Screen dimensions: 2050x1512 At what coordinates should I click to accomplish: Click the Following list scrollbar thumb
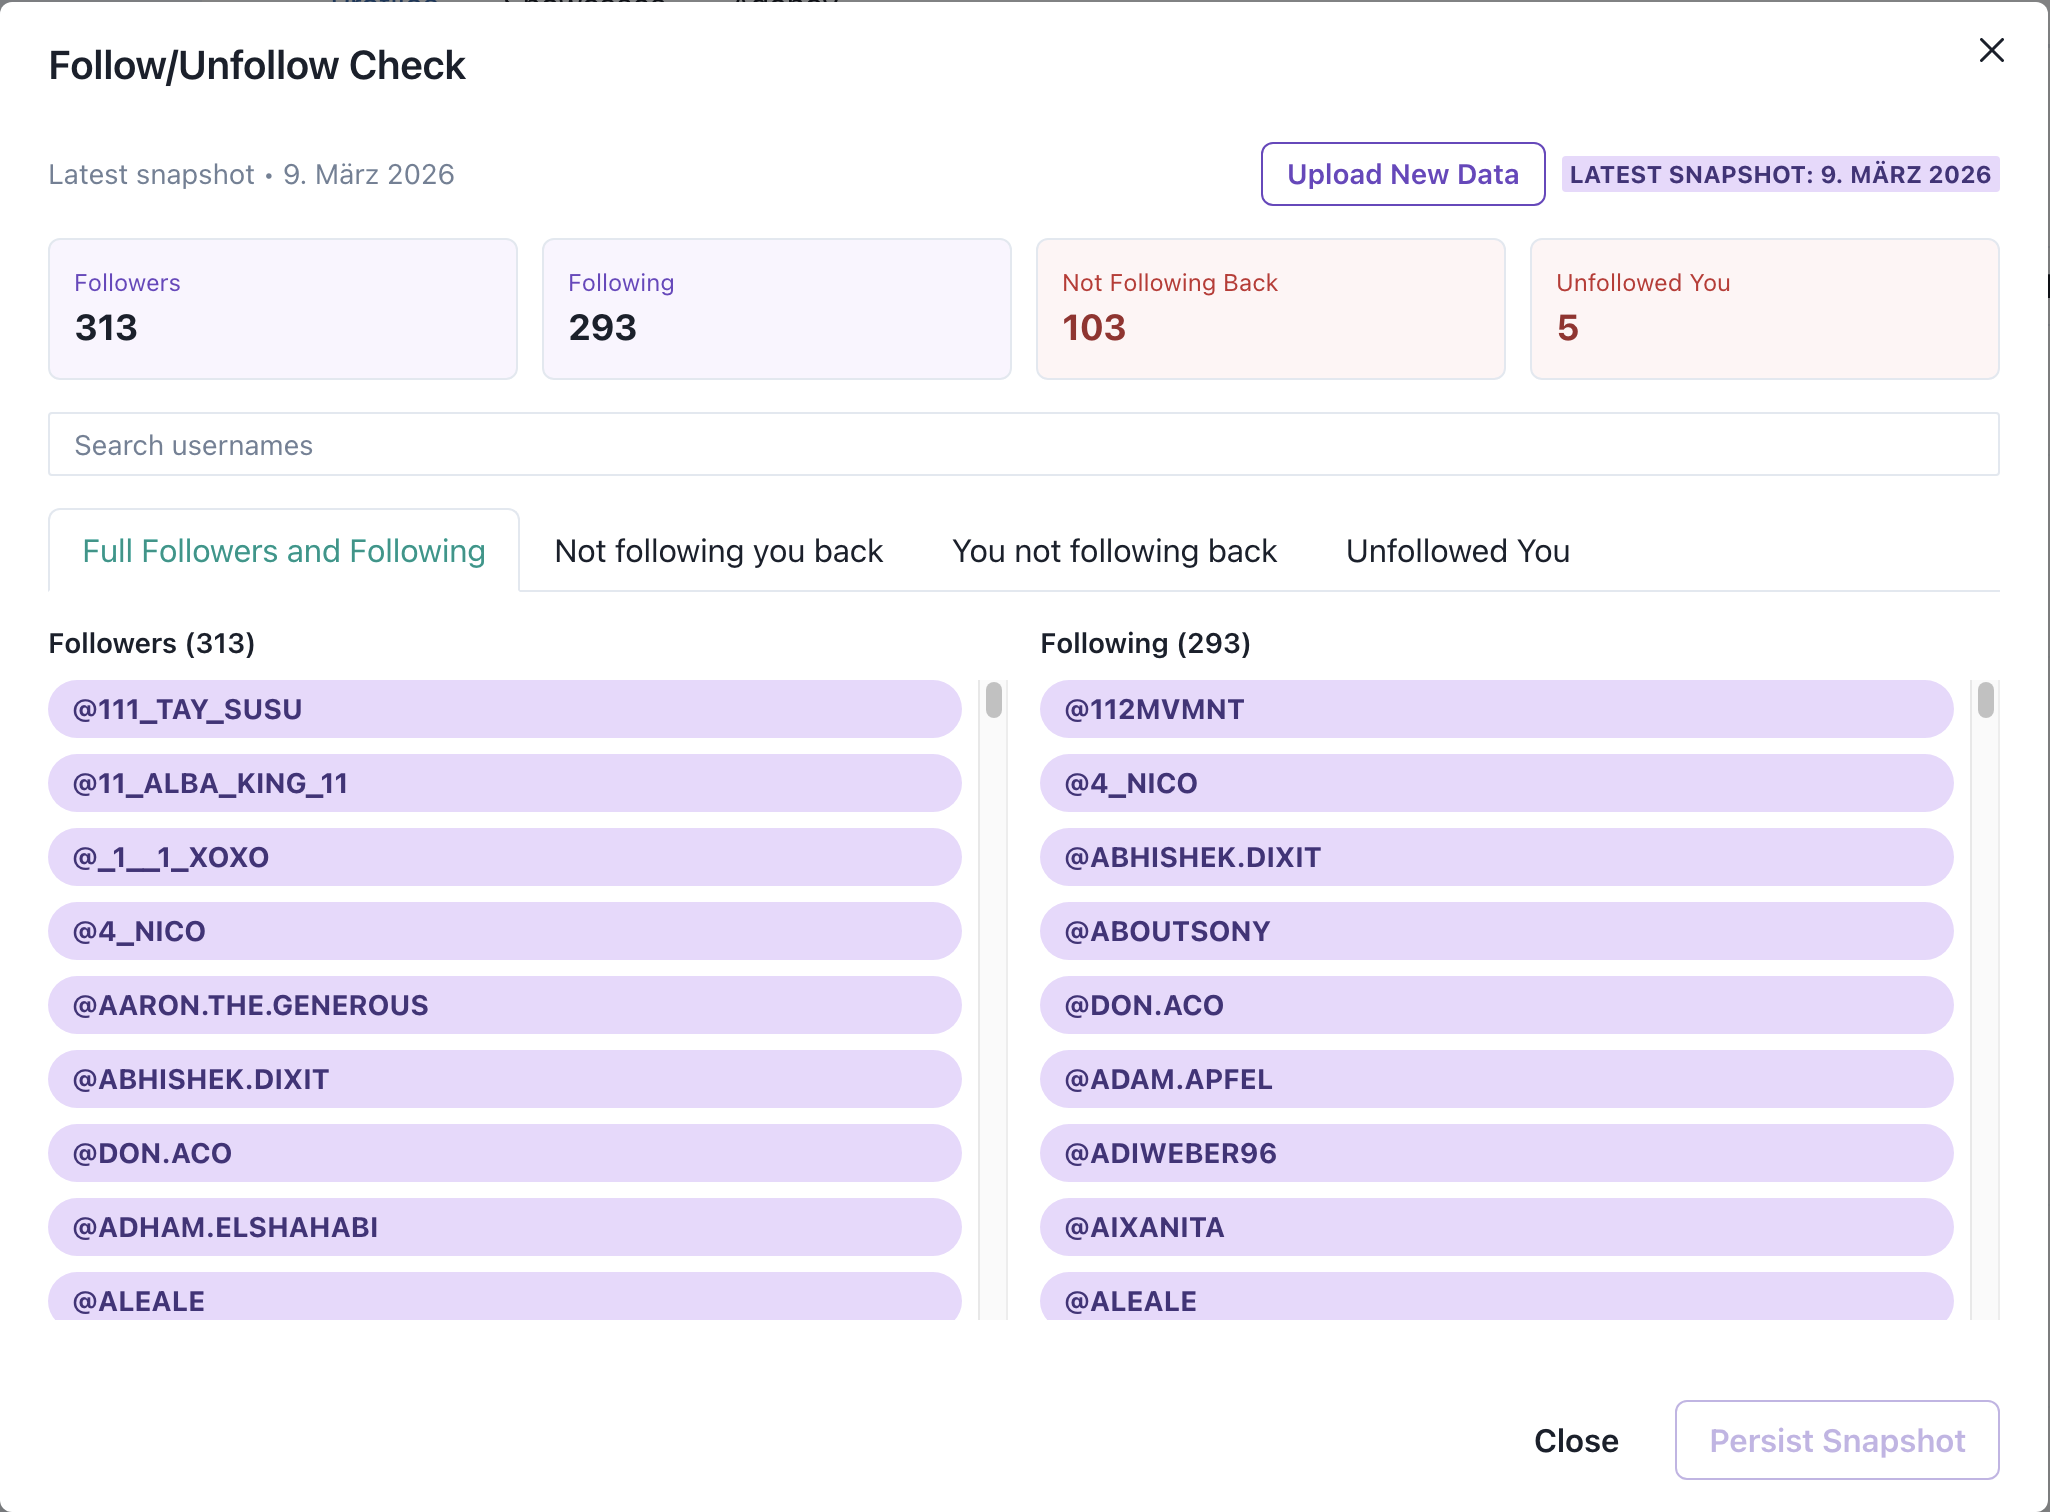(x=1985, y=700)
